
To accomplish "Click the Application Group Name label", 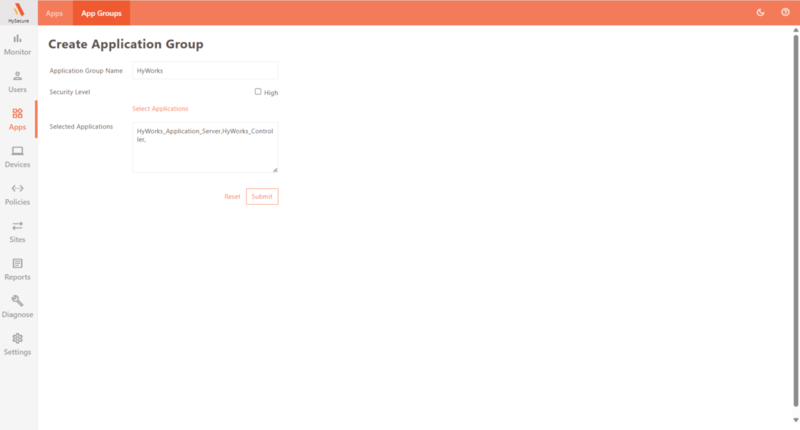I will click(86, 70).
